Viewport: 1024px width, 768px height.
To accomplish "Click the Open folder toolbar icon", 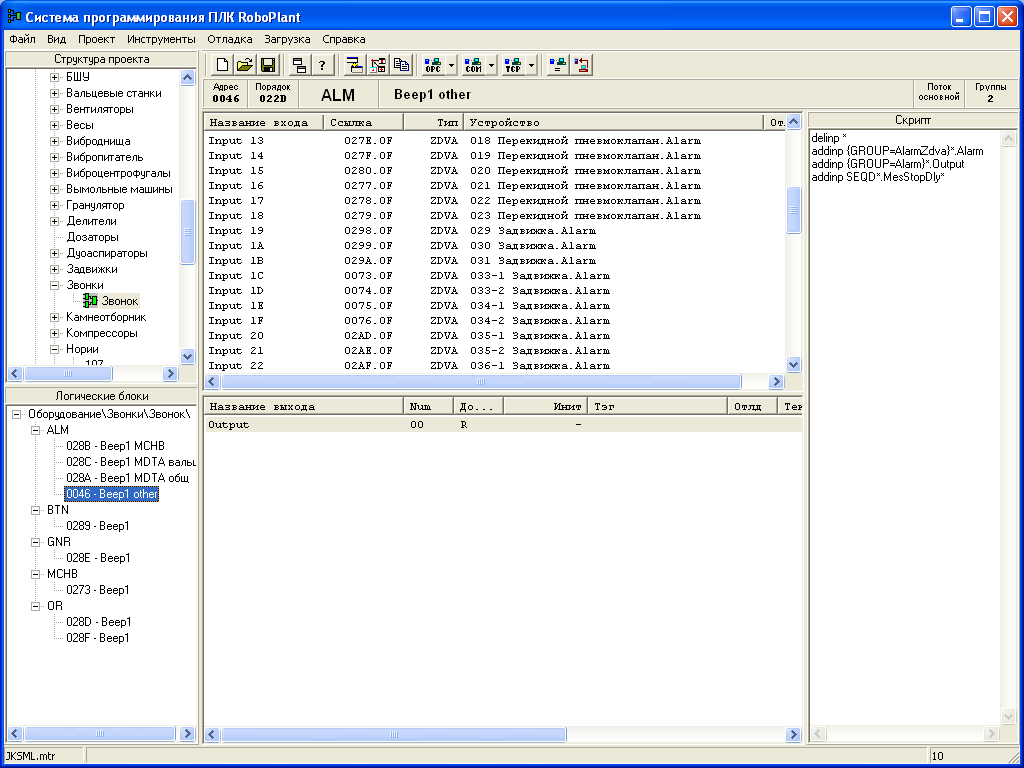I will [245, 65].
